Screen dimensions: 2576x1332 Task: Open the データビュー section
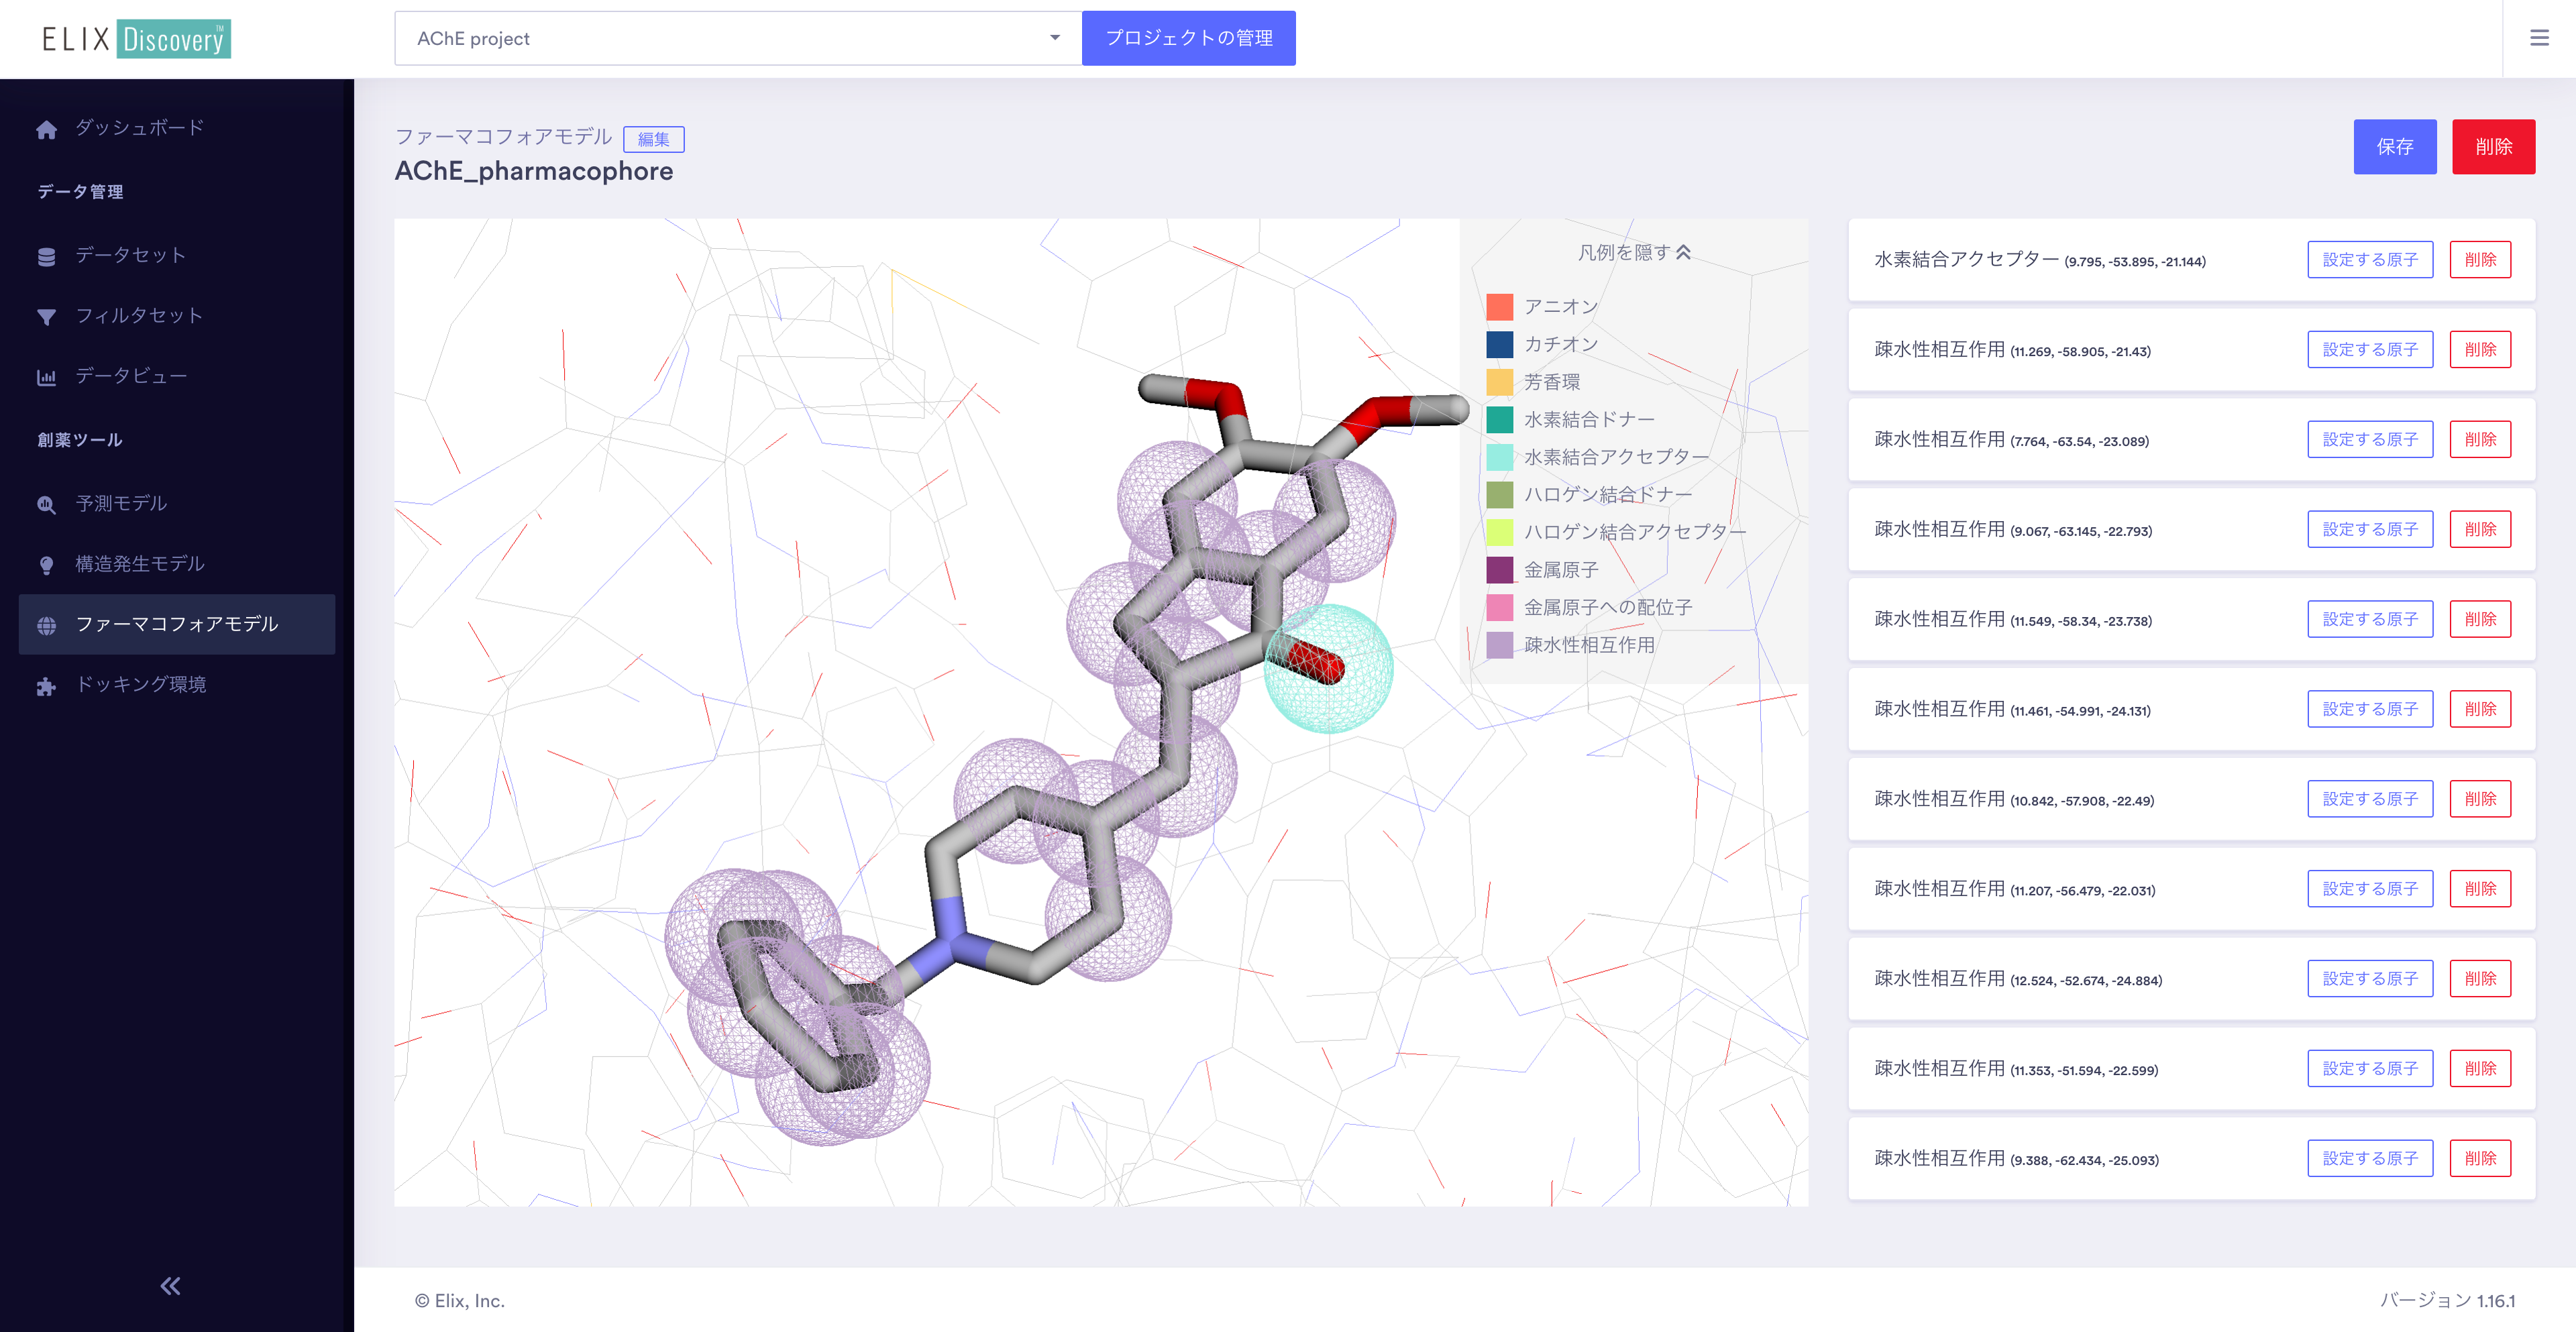click(129, 376)
